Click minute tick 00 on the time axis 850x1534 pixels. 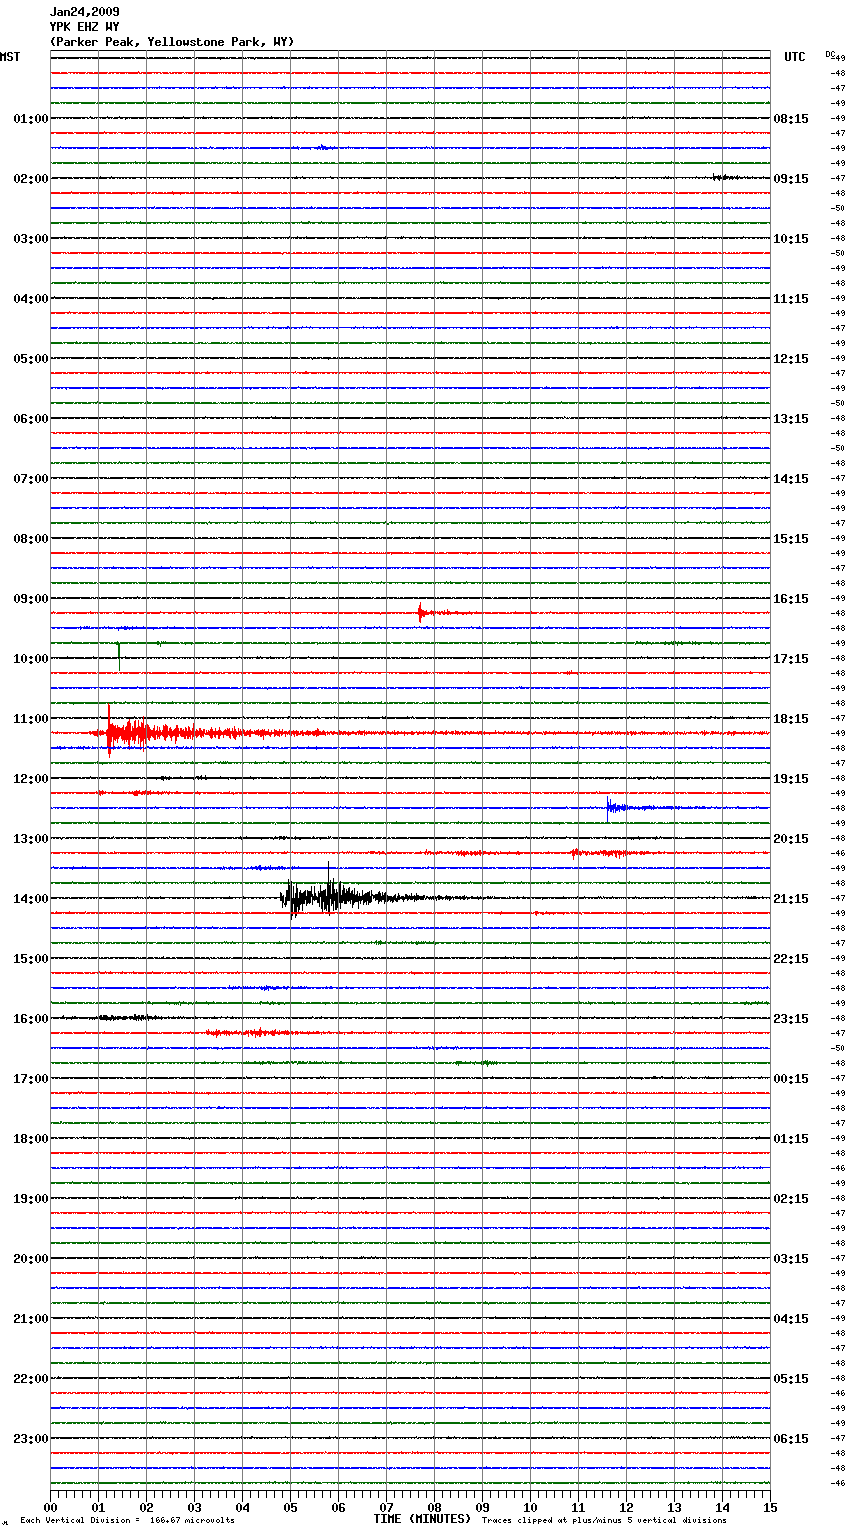[x=50, y=1507]
